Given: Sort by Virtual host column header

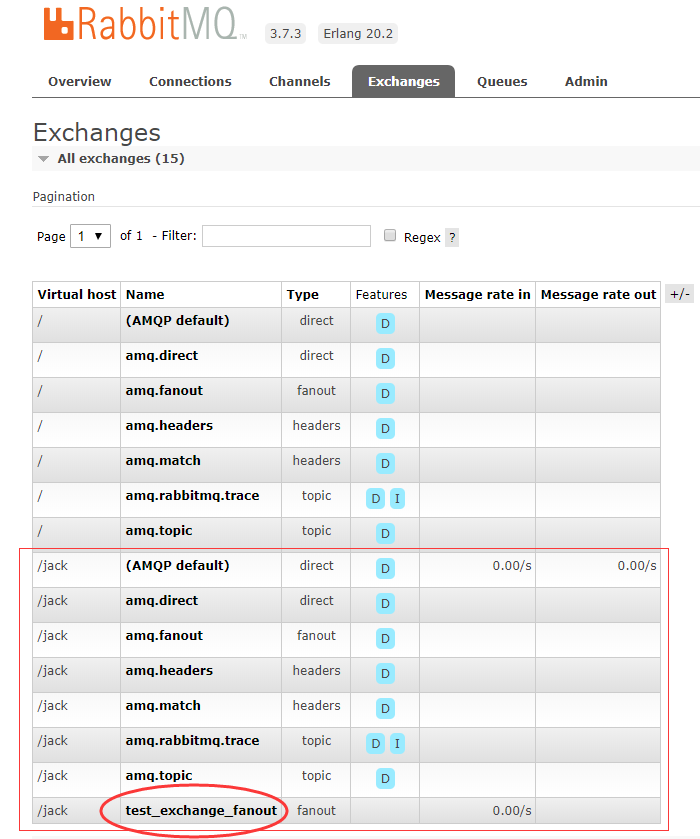Looking at the screenshot, I should click(x=77, y=294).
